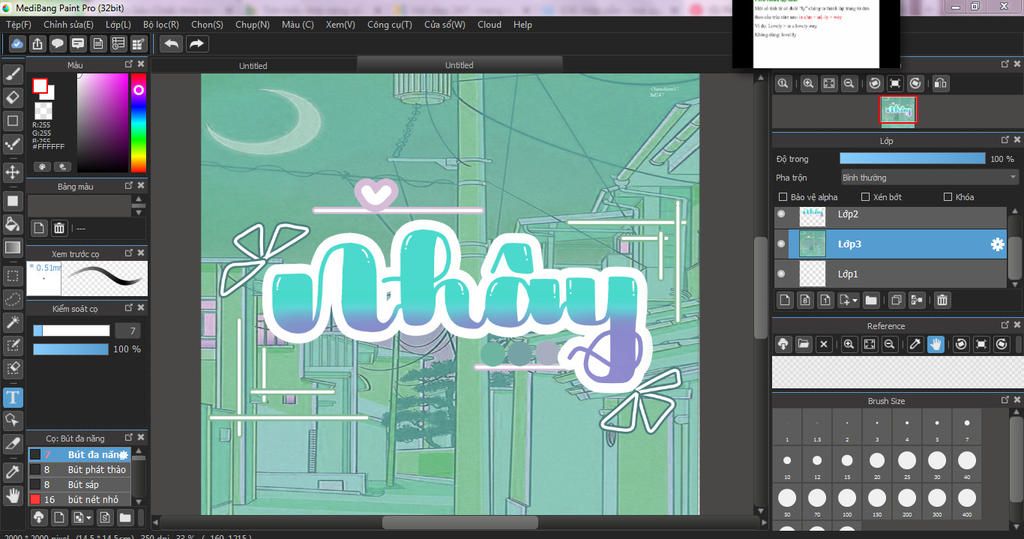Undock the Màu color panel
1024x539 pixels.
[129, 64]
